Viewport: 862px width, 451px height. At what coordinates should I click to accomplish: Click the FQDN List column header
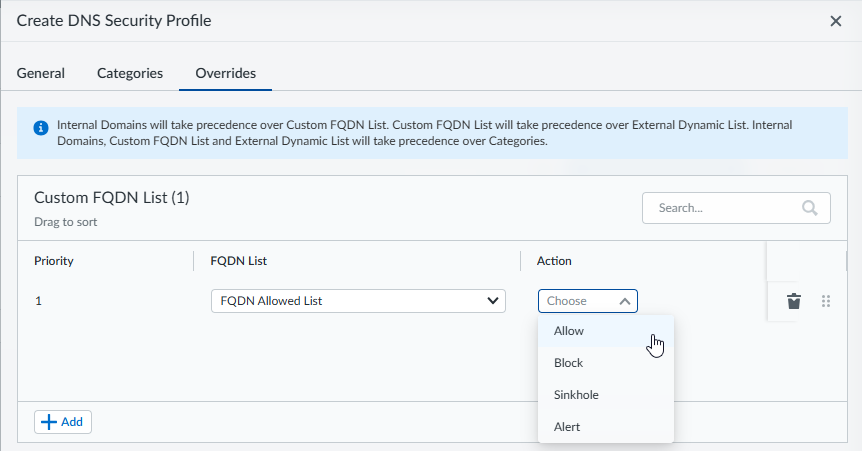point(239,261)
